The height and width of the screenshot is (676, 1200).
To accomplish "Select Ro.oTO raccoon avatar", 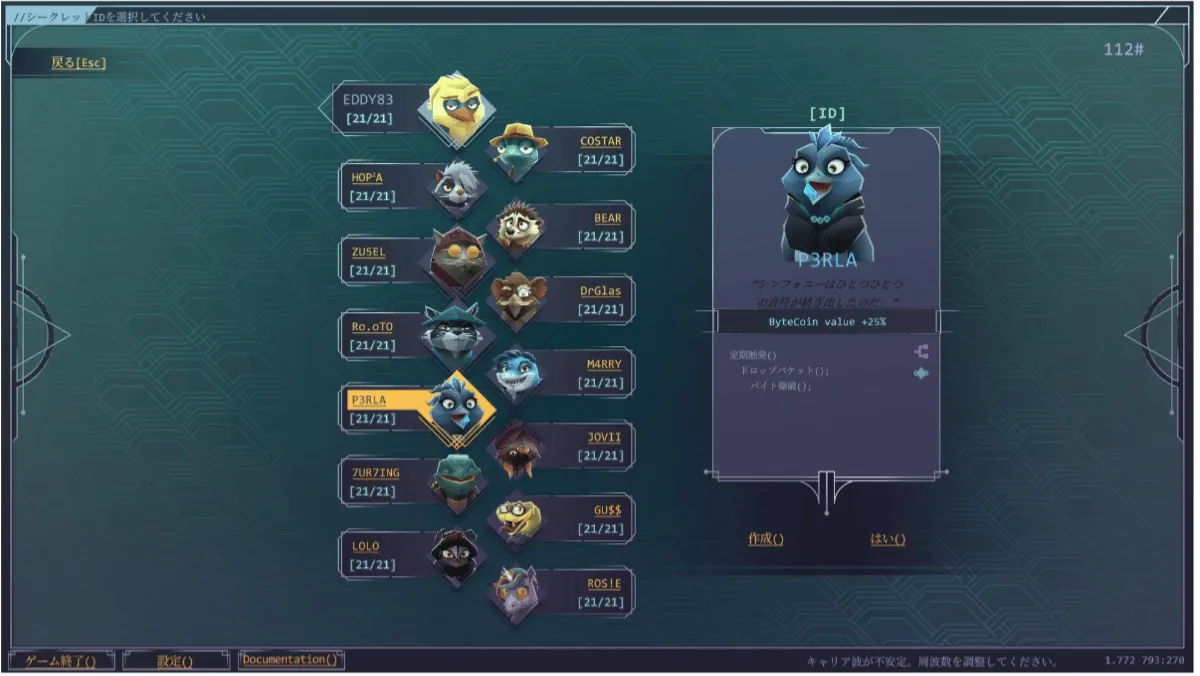I will 454,335.
